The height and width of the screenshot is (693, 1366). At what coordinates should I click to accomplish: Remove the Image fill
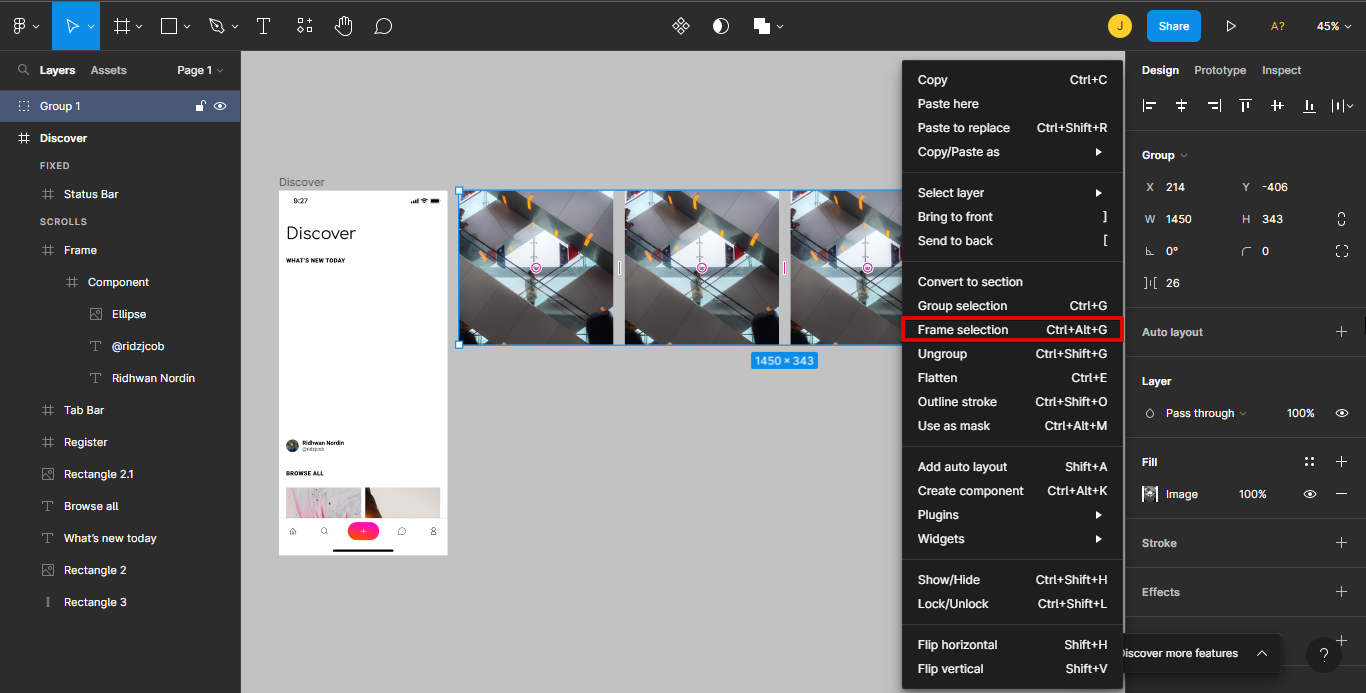pos(1342,494)
